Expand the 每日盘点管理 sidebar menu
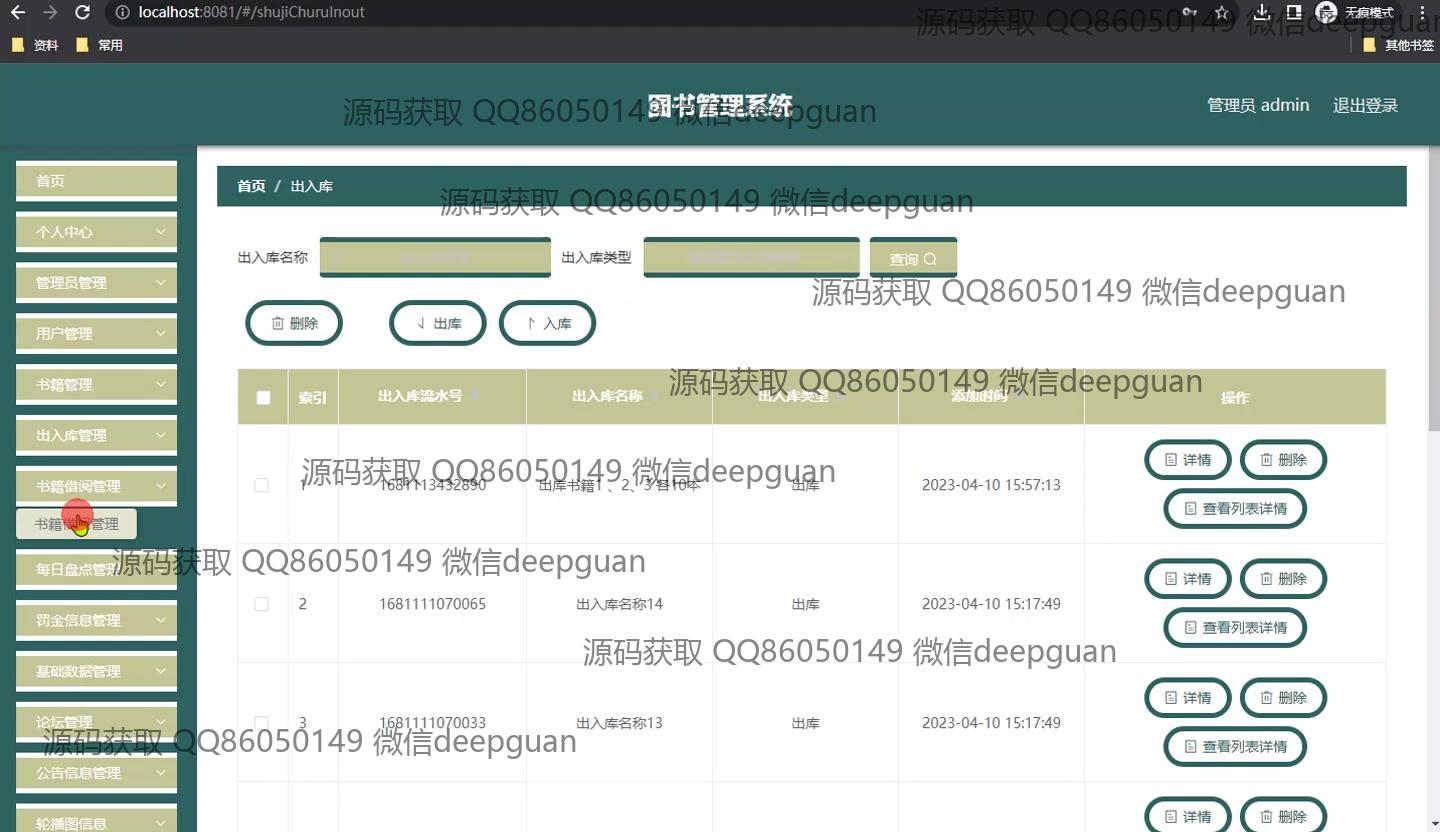The width and height of the screenshot is (1440, 832). tap(96, 569)
